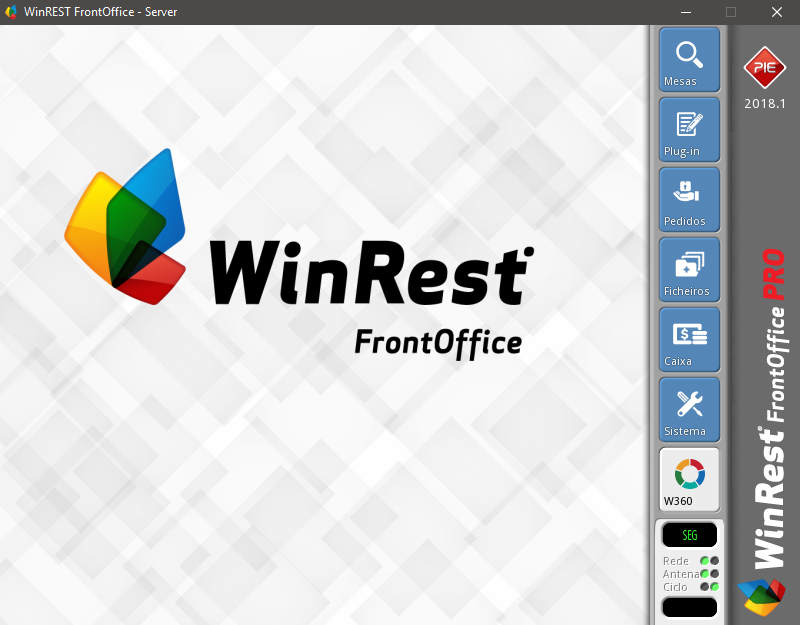Select the Plug-in icon

[688, 130]
